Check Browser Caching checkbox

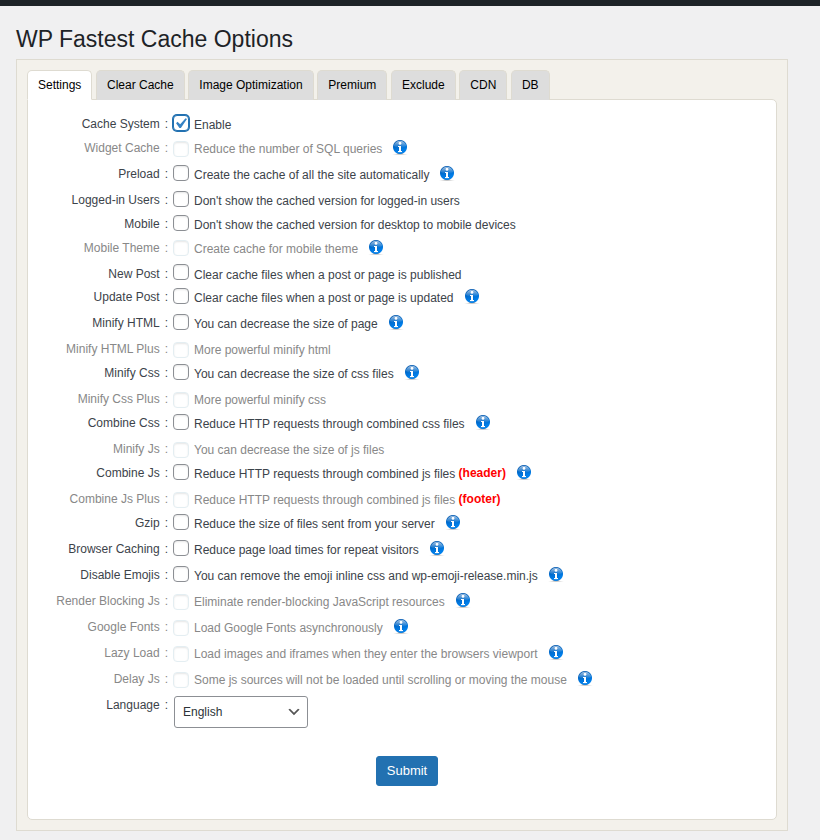pyautogui.click(x=181, y=548)
